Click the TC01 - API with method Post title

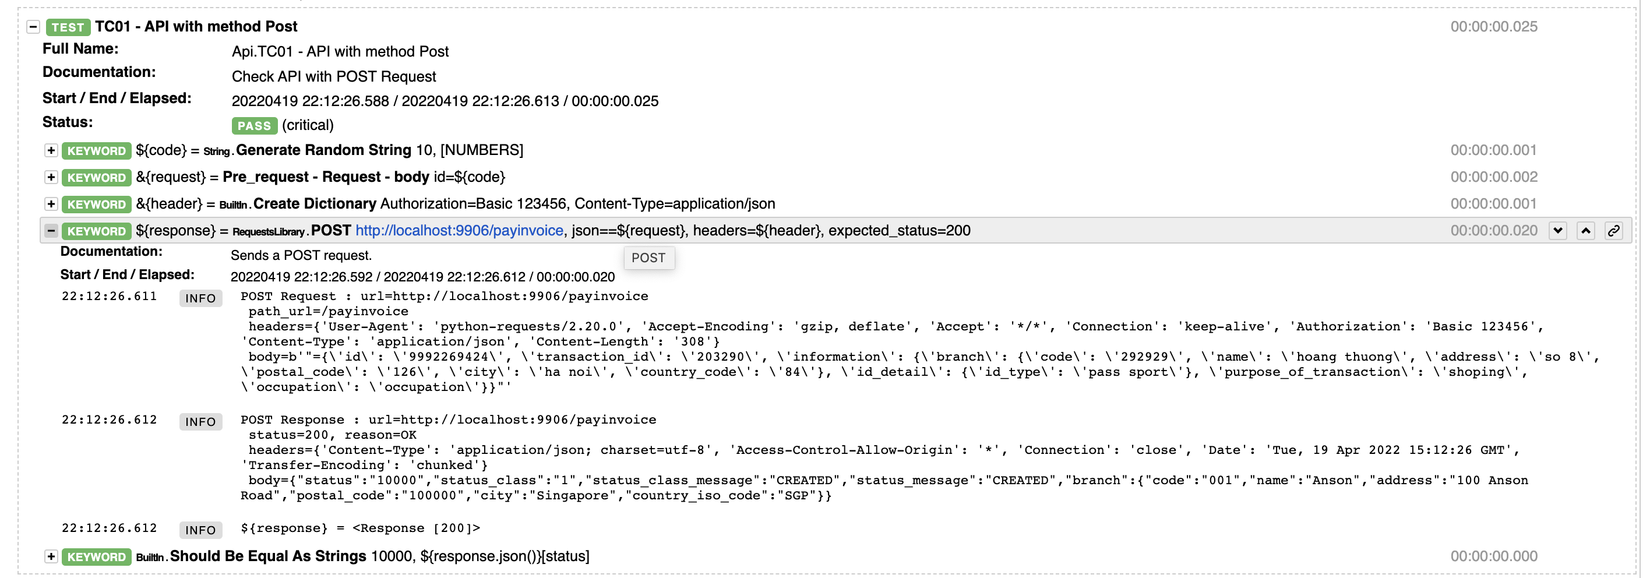pyautogui.click(x=196, y=27)
